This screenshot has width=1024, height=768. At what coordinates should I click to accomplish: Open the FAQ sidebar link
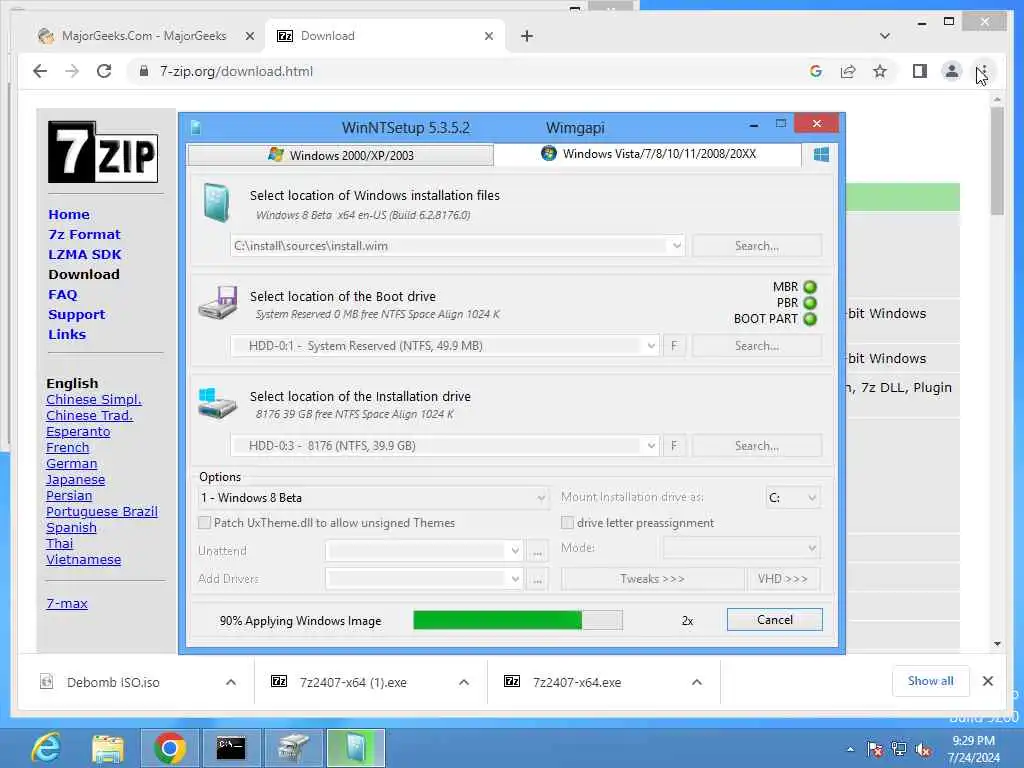[x=63, y=295]
